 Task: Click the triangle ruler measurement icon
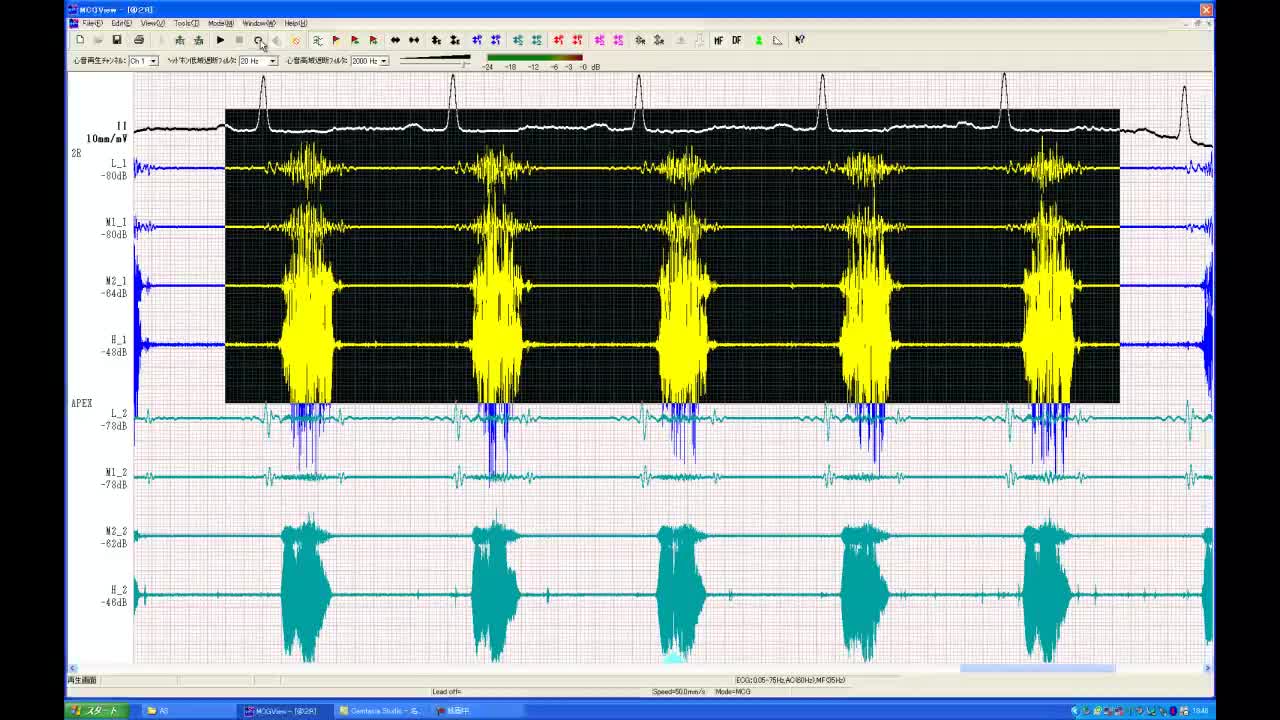click(777, 40)
